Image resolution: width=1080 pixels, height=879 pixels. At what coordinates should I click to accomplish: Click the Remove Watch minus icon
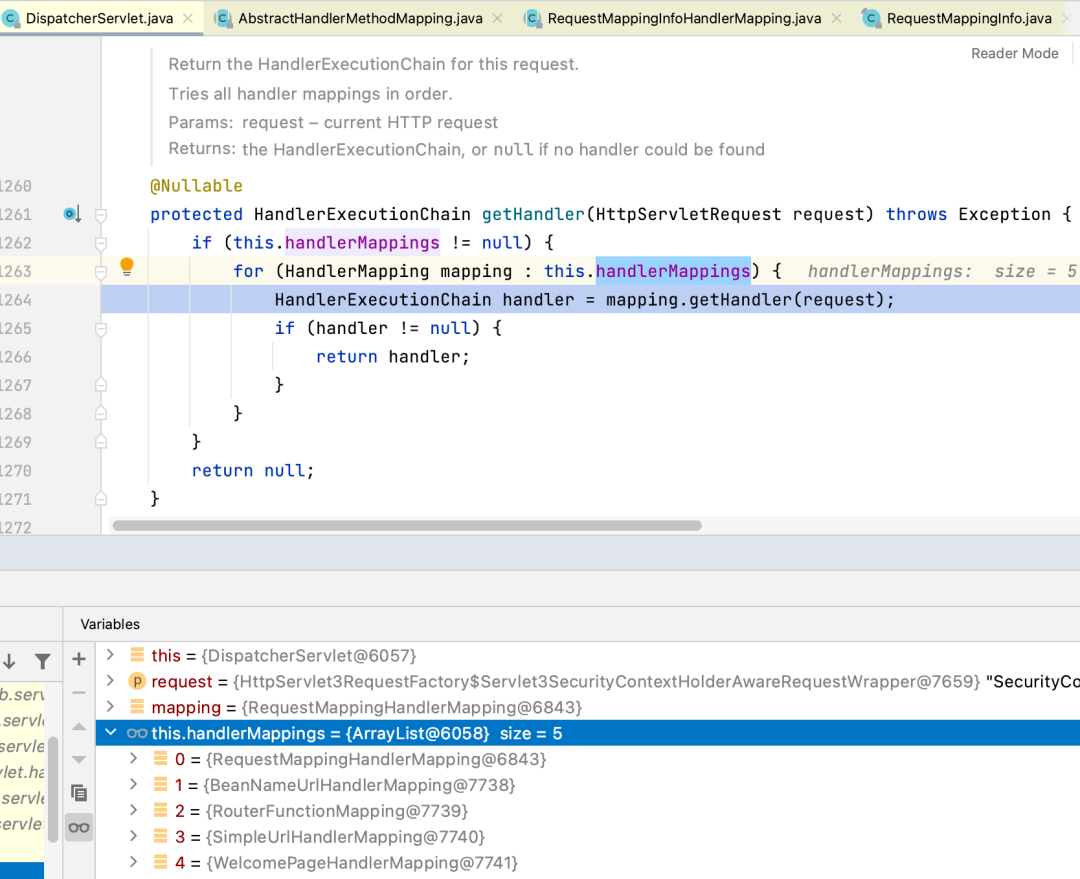click(x=79, y=692)
